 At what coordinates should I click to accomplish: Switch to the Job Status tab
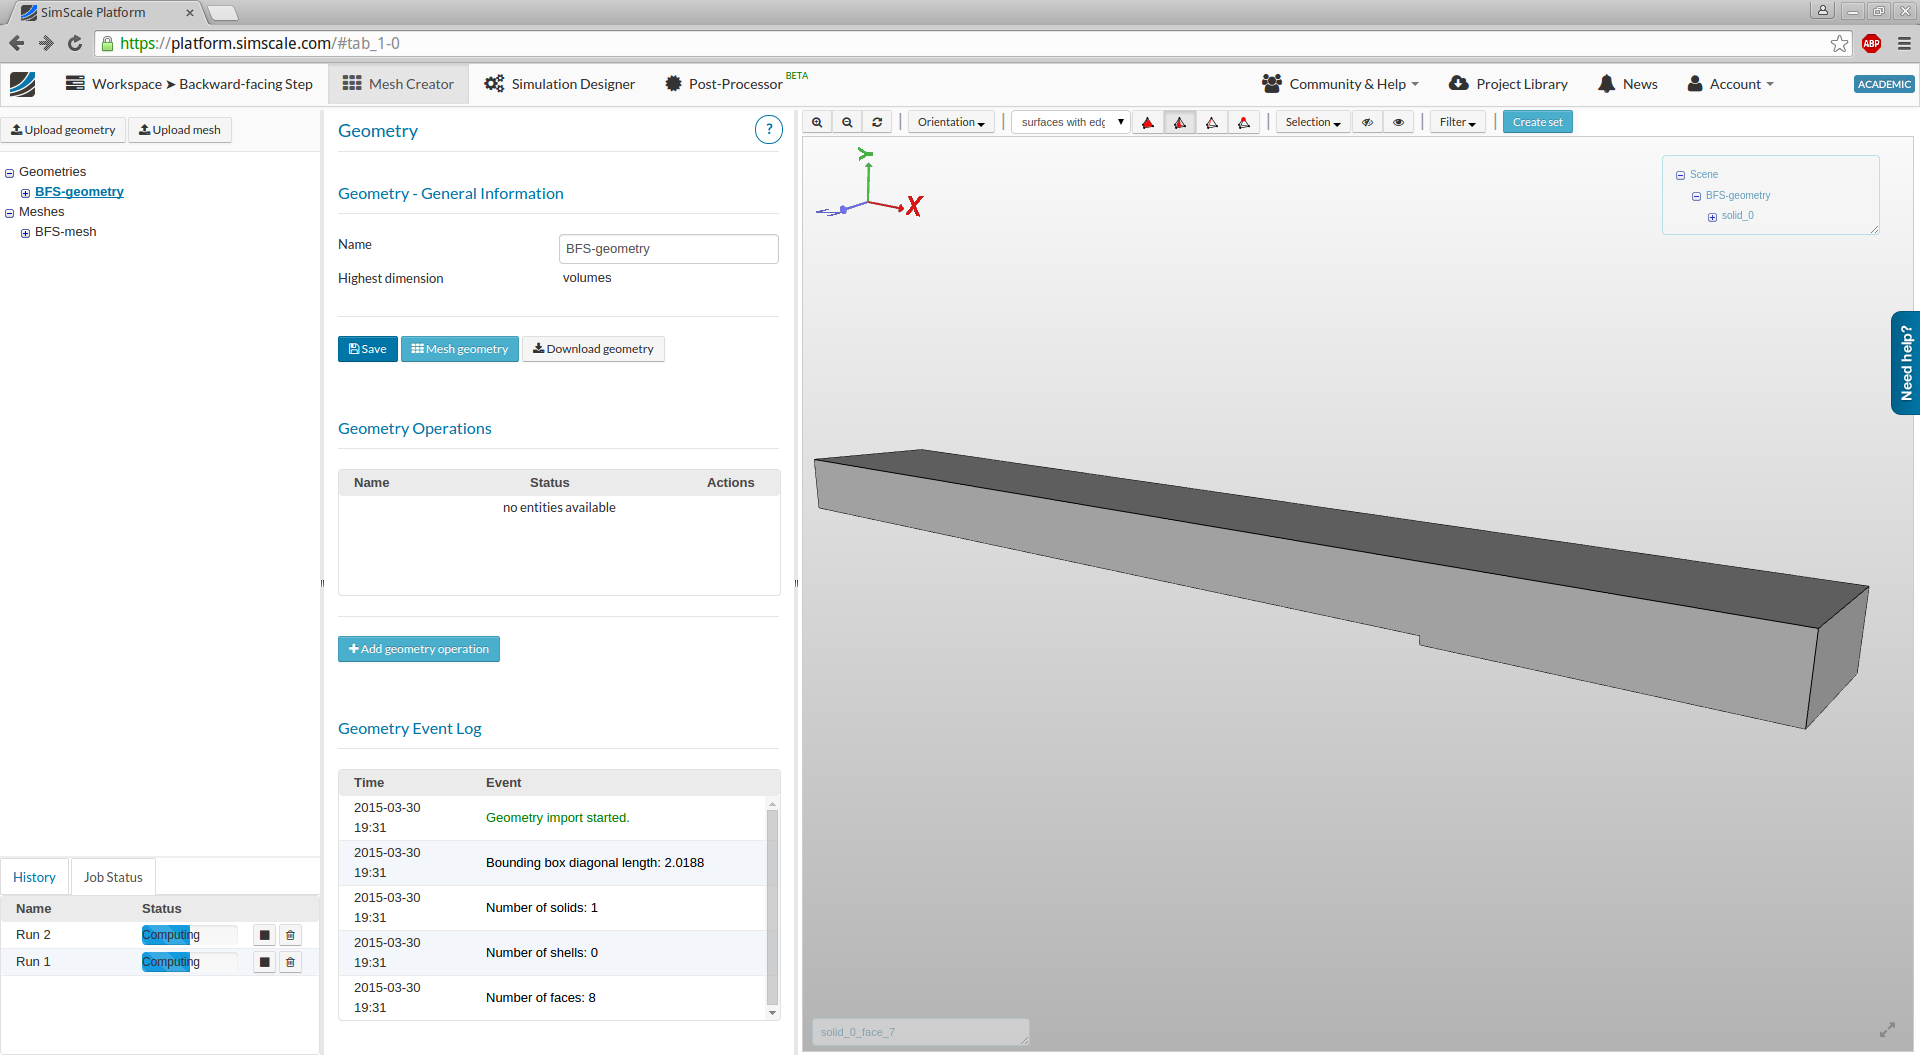[112, 876]
